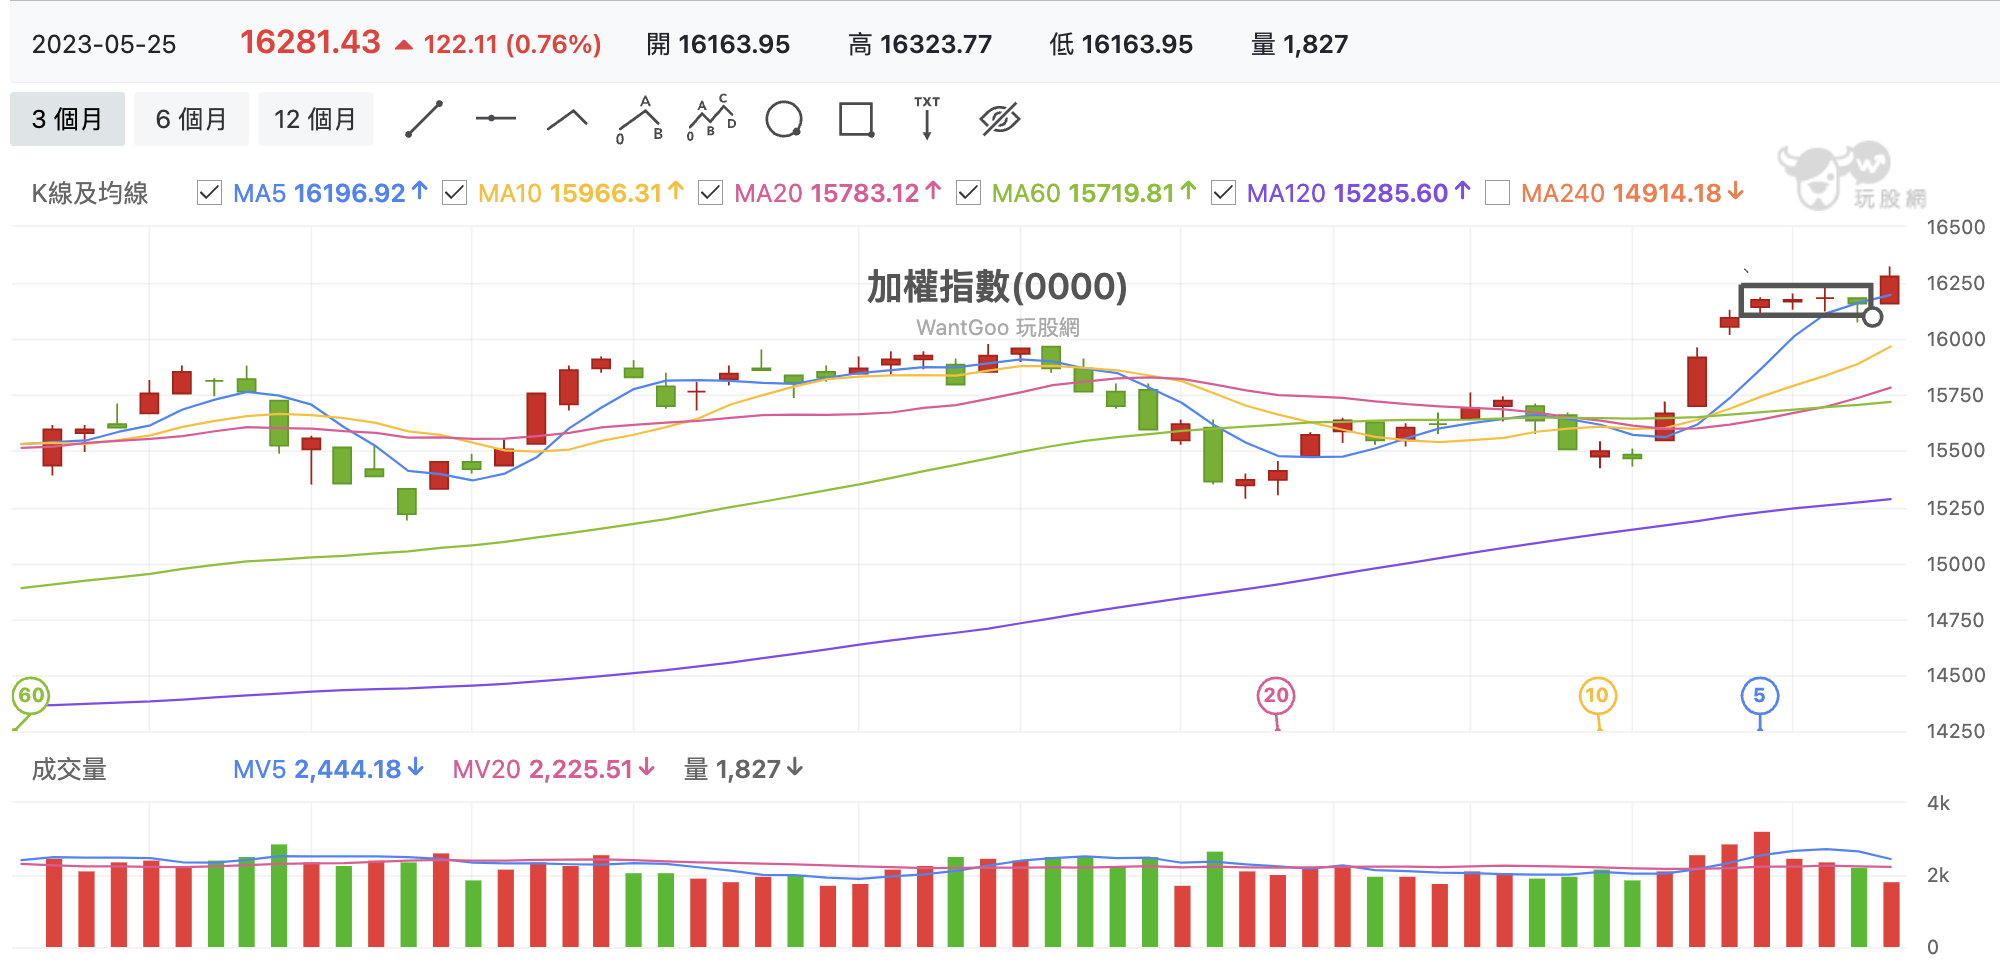Image resolution: width=2000 pixels, height=962 pixels.
Task: Select the trend line drawing tool
Action: point(424,119)
